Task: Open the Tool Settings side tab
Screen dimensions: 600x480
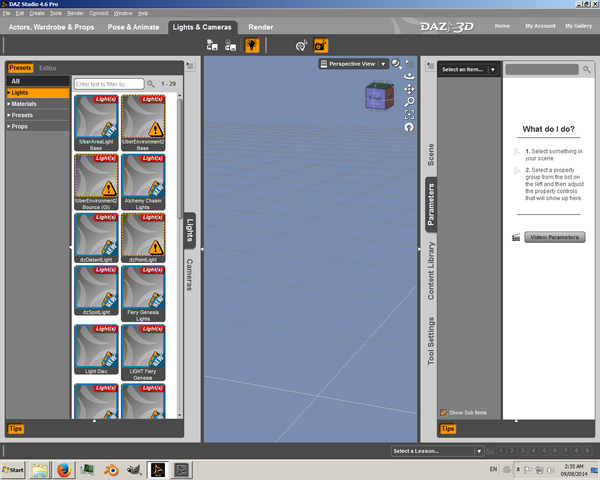Action: pyautogui.click(x=431, y=341)
